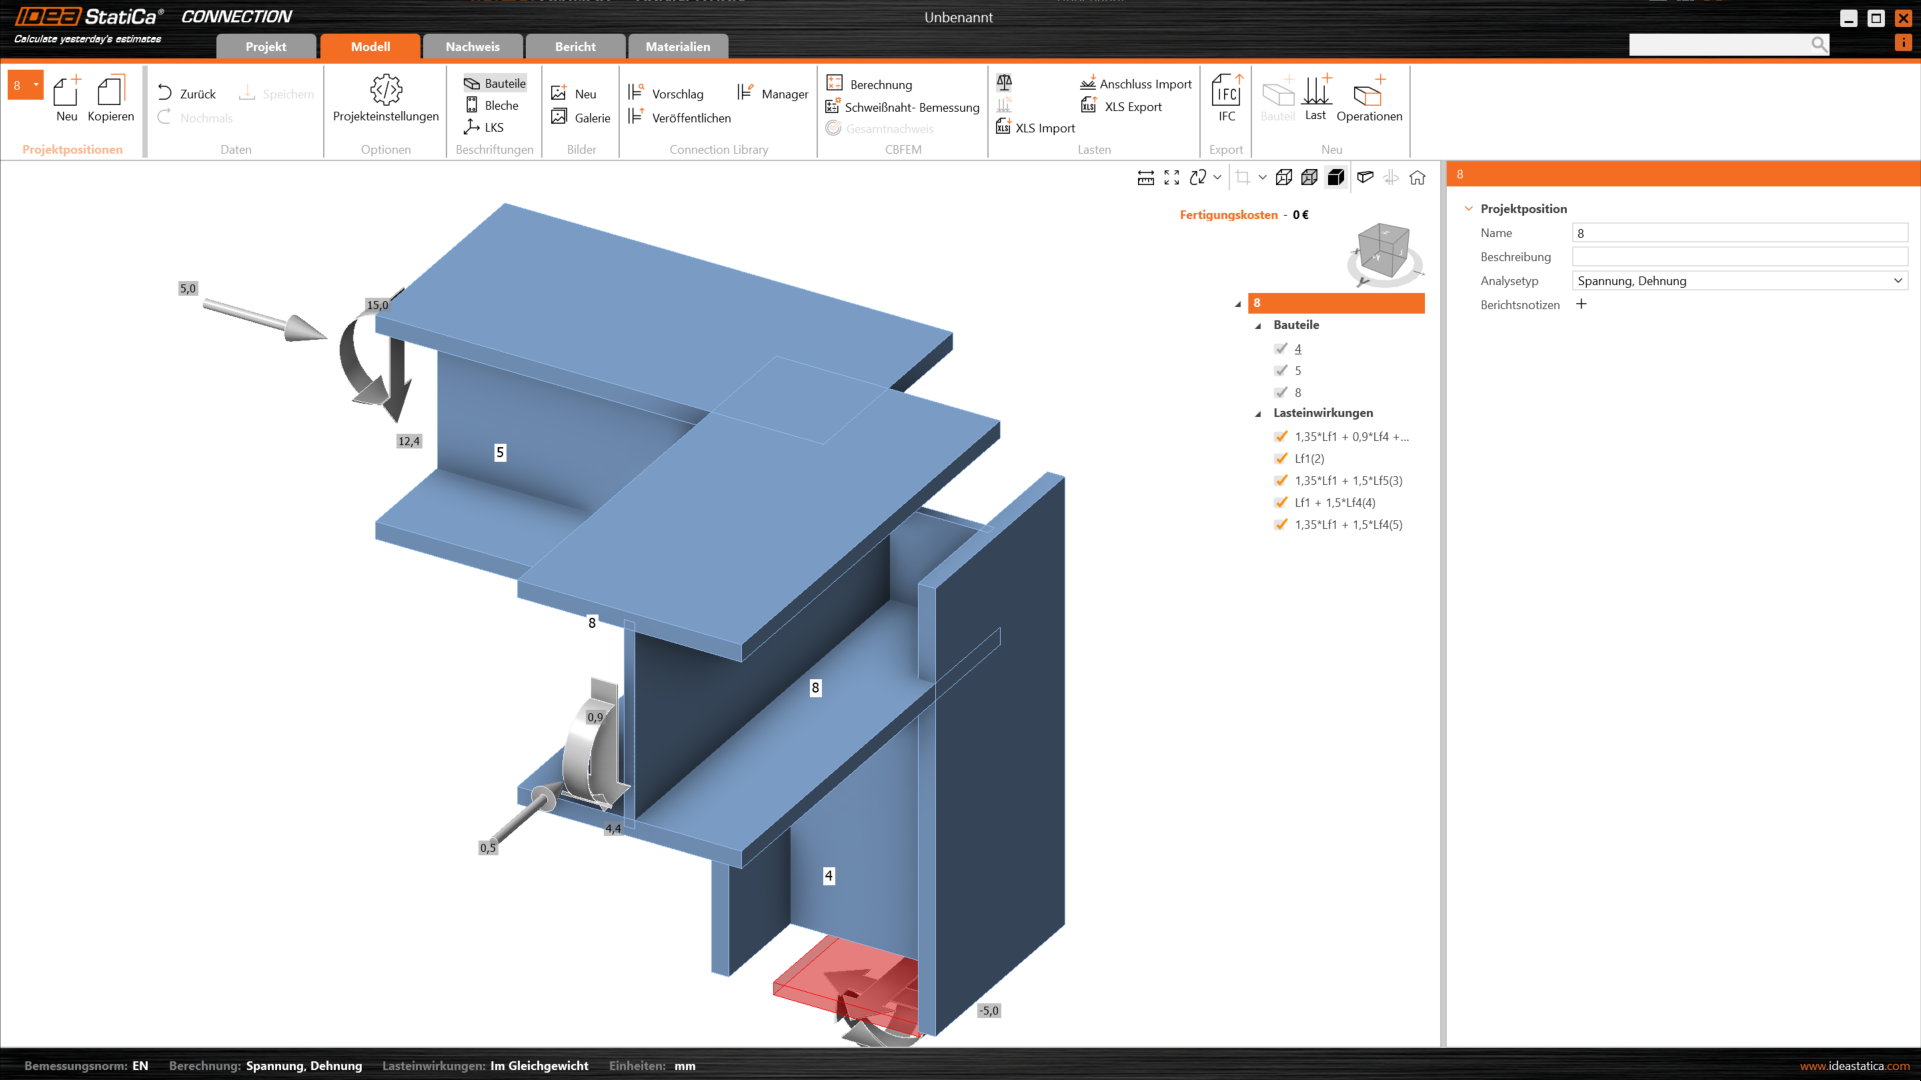Collapse the Projektposition section

point(1468,209)
